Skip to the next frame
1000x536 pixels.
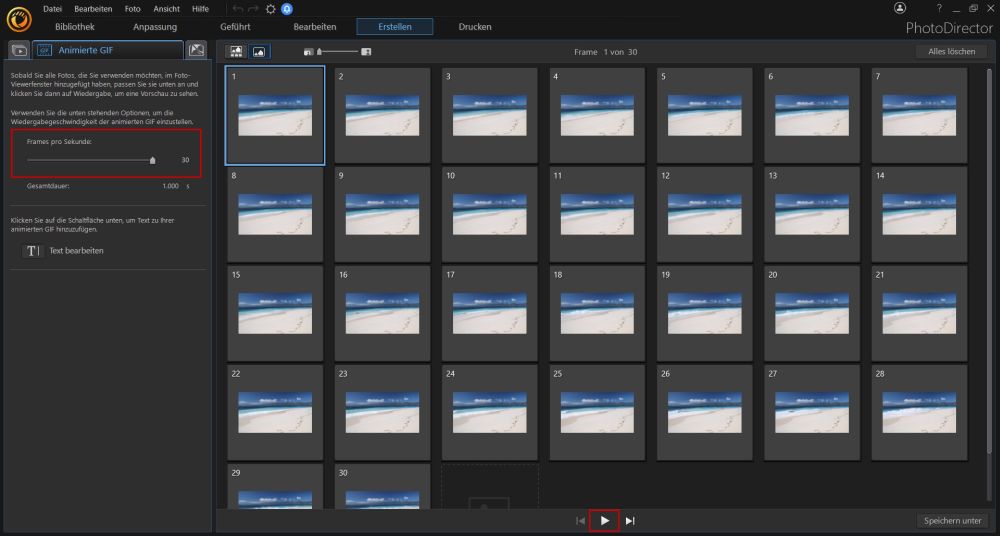click(x=630, y=521)
